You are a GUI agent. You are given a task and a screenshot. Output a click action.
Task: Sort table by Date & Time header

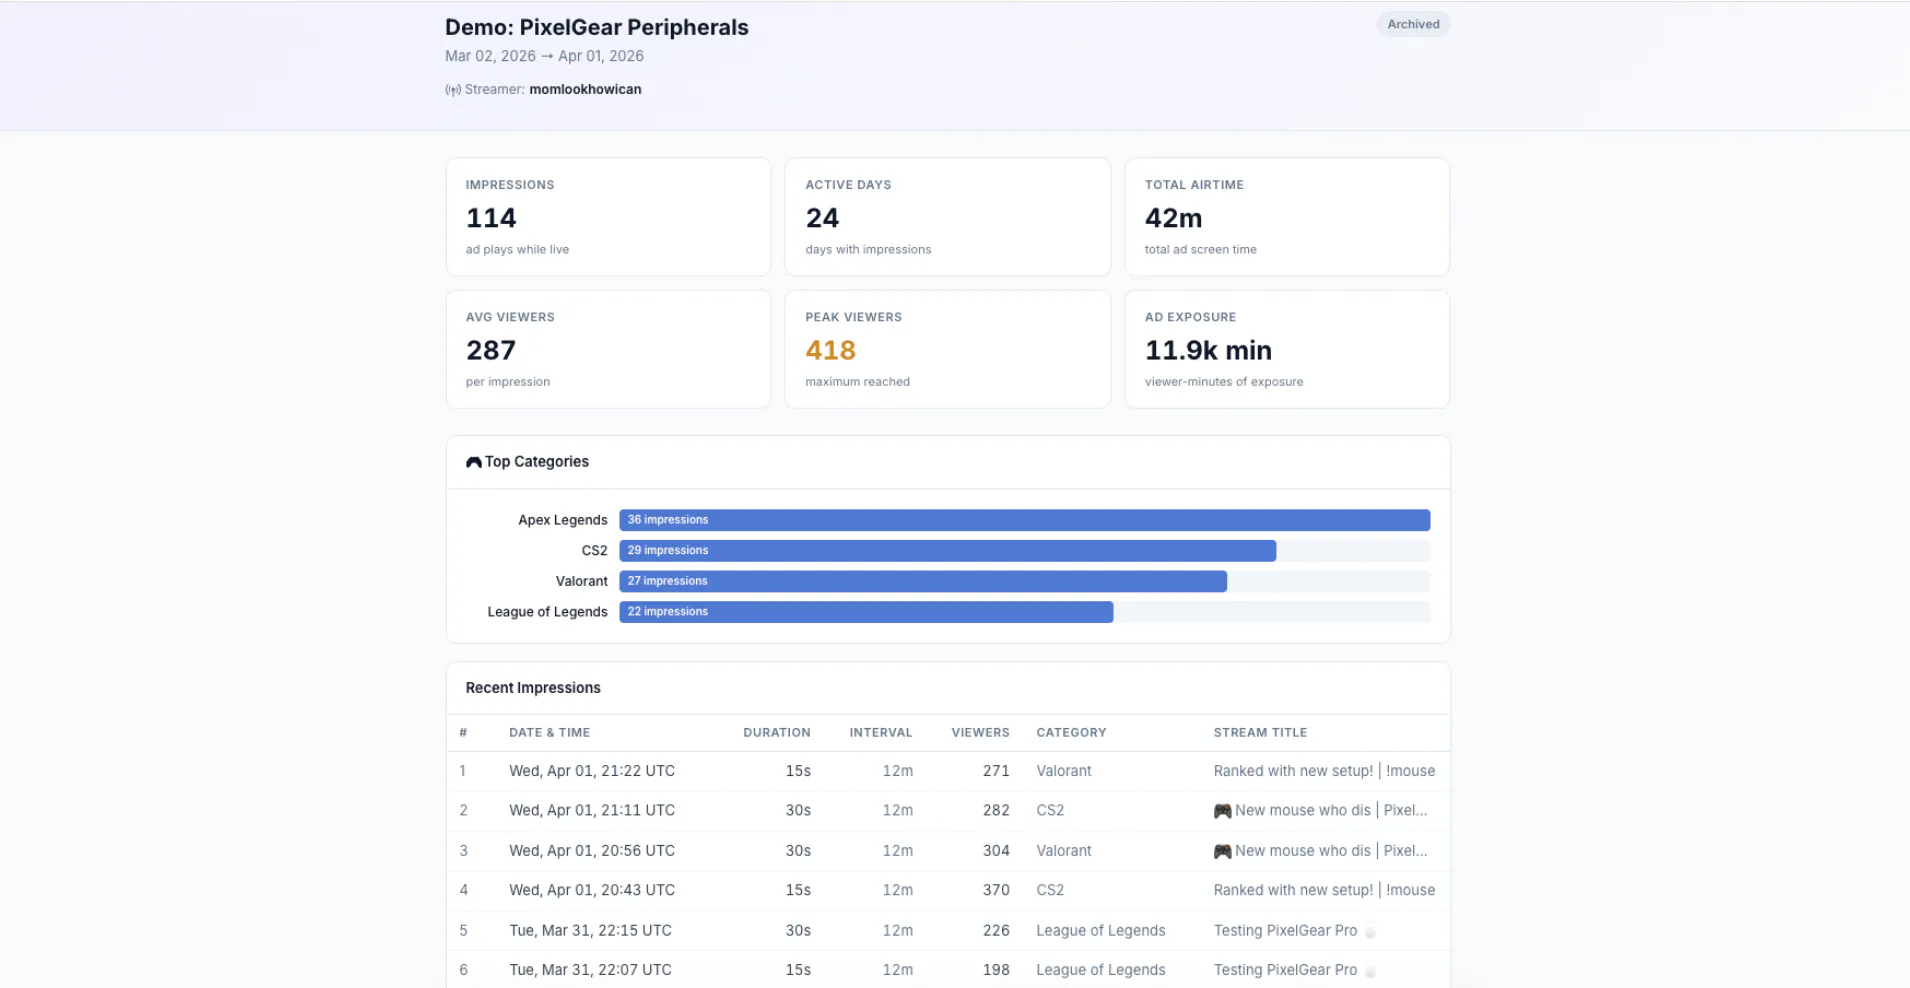(549, 733)
